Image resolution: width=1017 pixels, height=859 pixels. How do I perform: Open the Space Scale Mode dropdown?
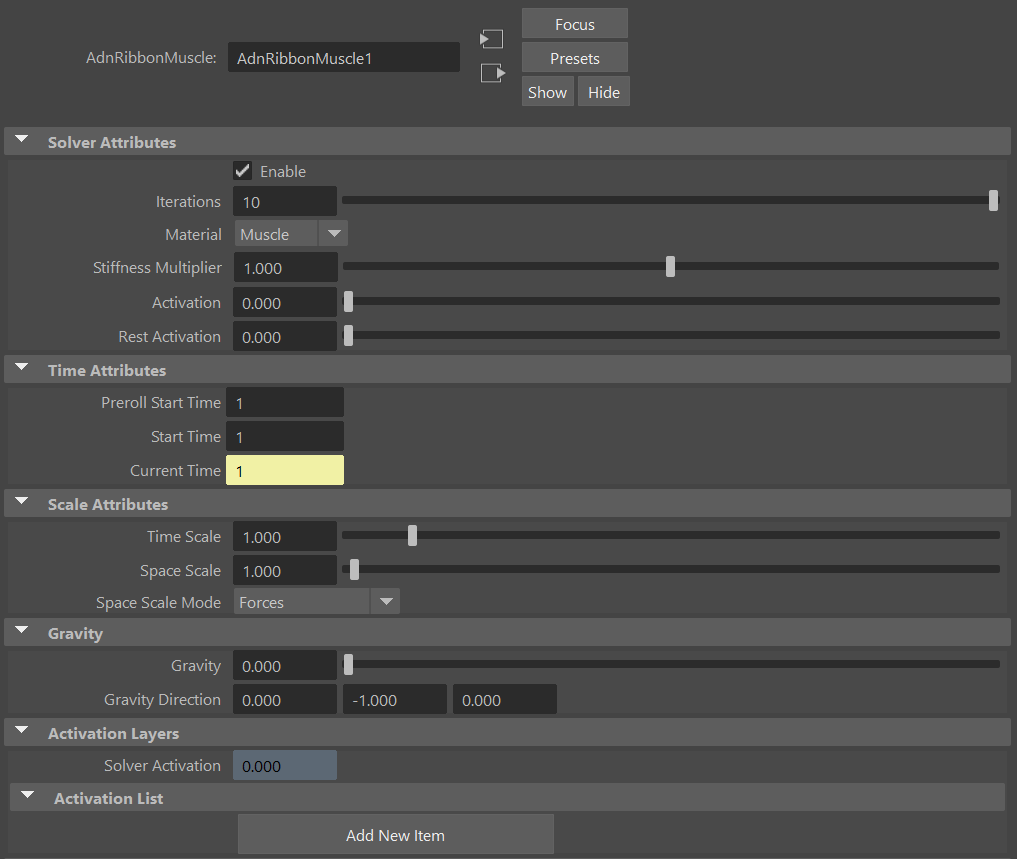[x=385, y=601]
